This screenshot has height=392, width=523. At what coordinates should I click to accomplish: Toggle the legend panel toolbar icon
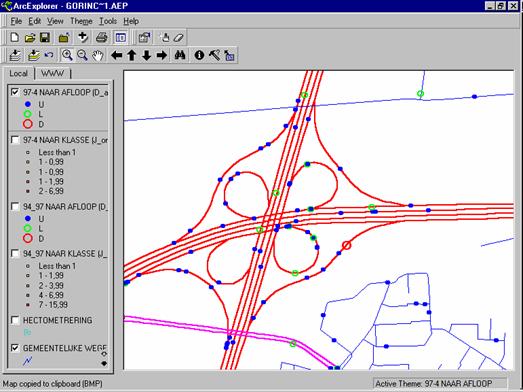click(x=120, y=37)
